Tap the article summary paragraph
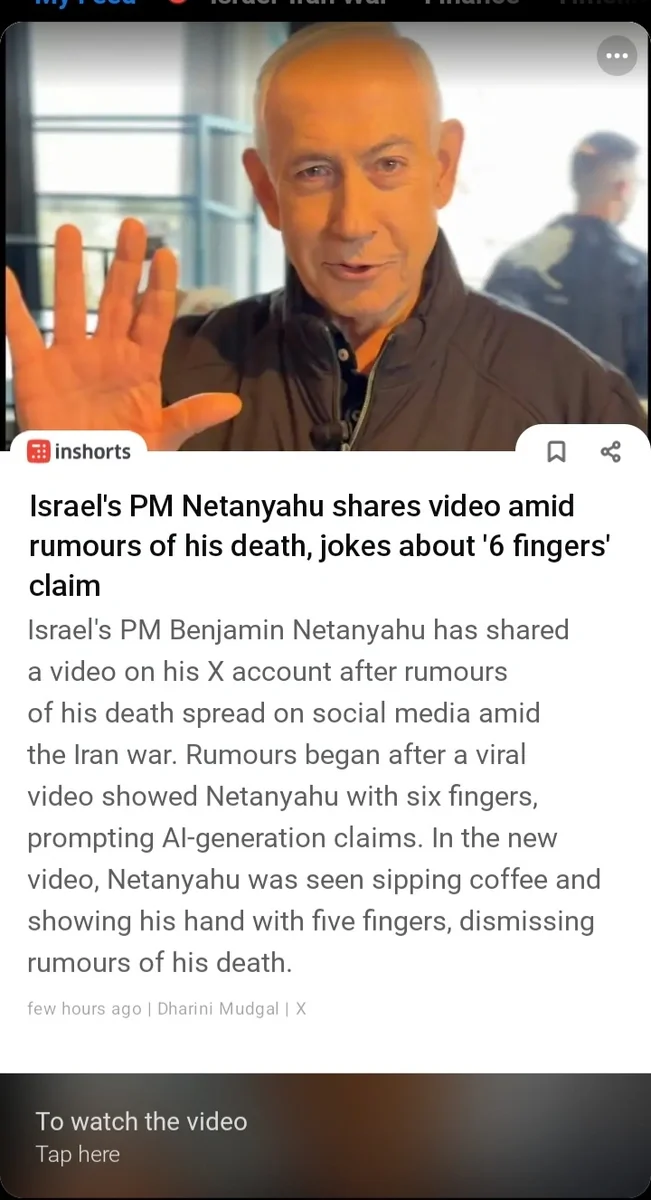The width and height of the screenshot is (651, 1200). tap(314, 796)
